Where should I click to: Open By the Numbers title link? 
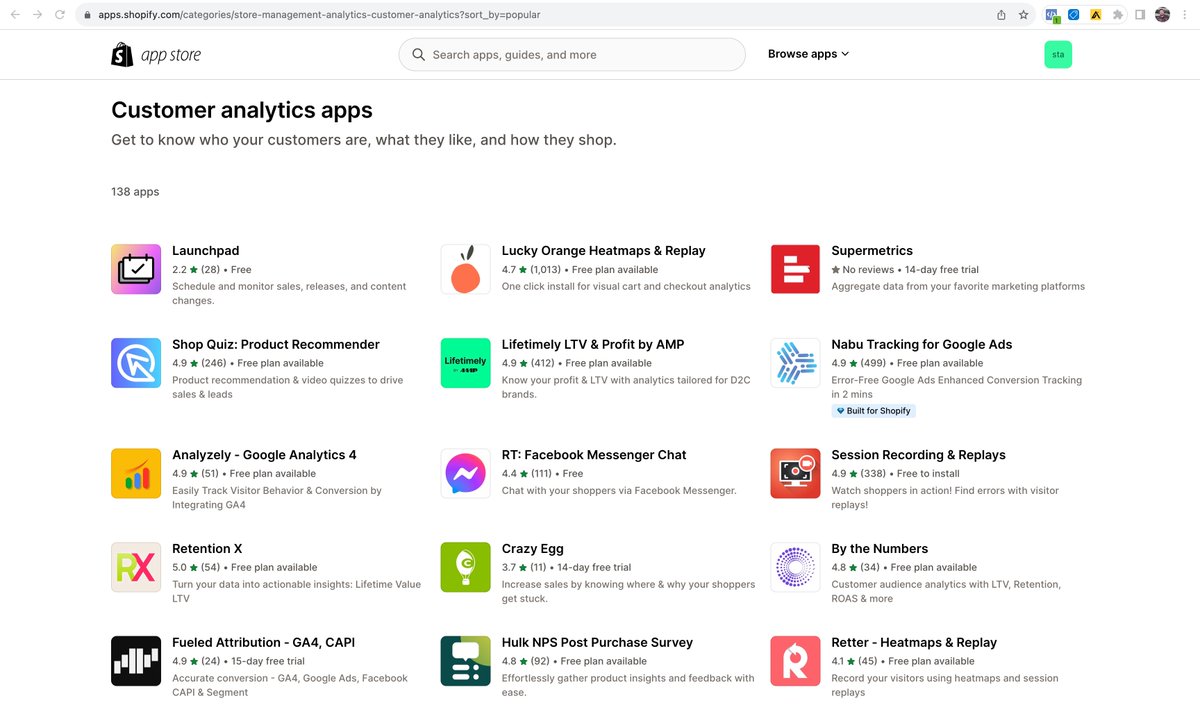(880, 549)
